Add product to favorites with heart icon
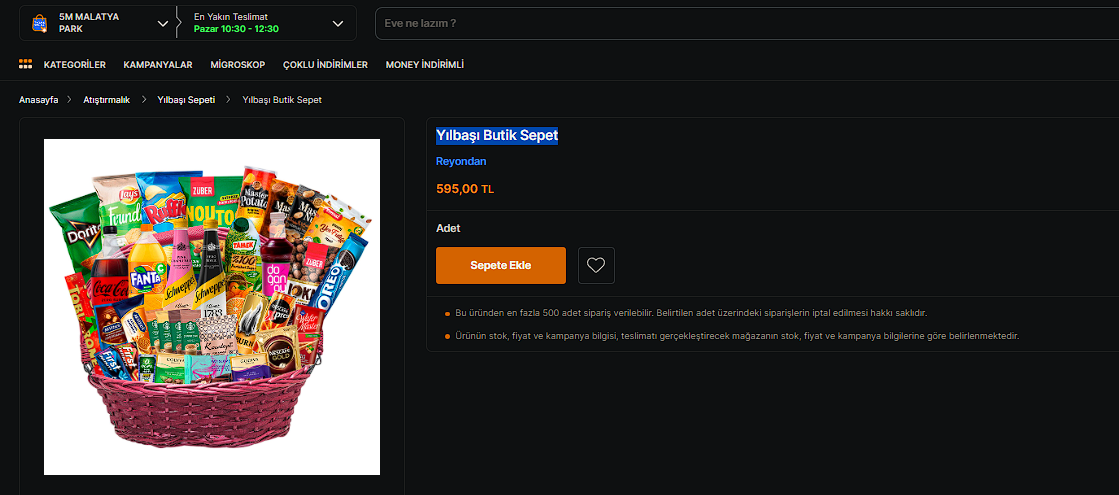The width and height of the screenshot is (1119, 495). click(596, 265)
